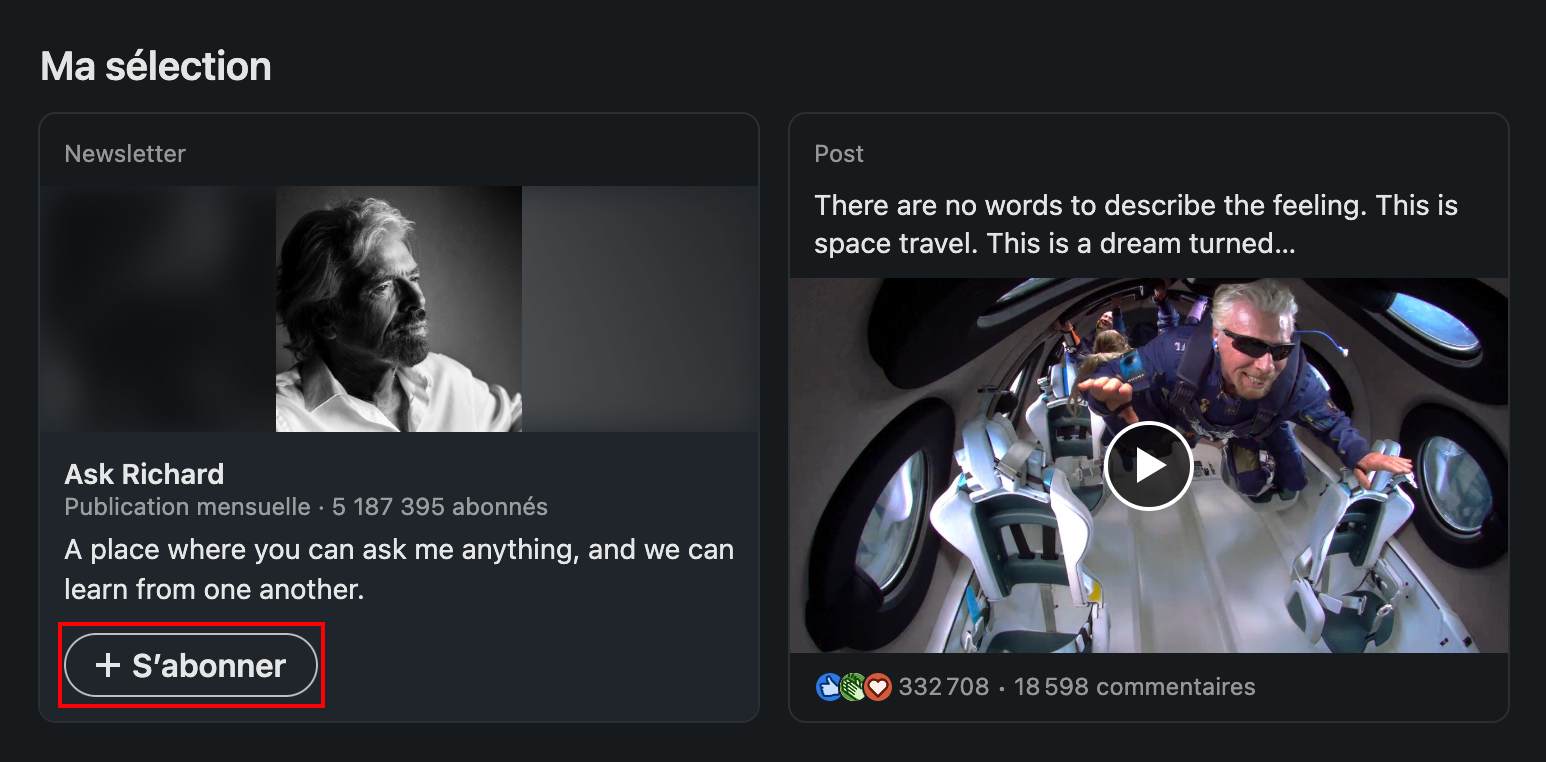Click the black-and-white portrait newsletter image
The image size is (1546, 762).
pyautogui.click(x=399, y=309)
